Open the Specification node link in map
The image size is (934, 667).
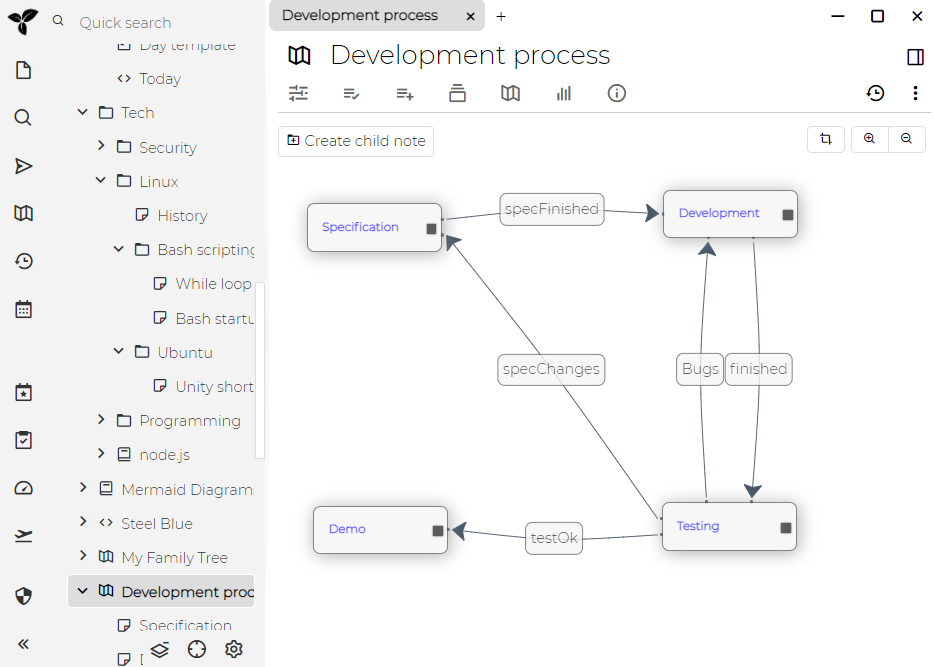tap(360, 227)
